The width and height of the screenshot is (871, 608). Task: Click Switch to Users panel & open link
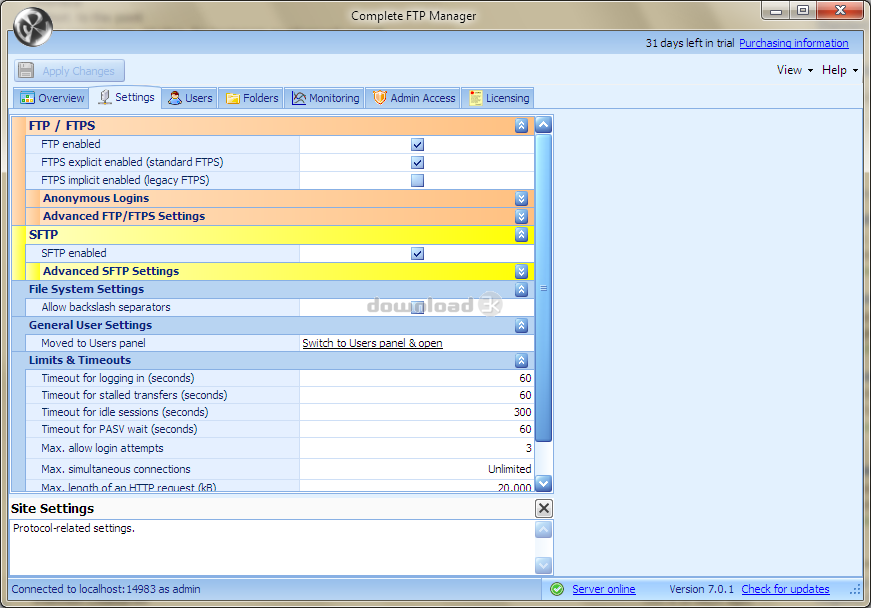pyautogui.click(x=372, y=343)
